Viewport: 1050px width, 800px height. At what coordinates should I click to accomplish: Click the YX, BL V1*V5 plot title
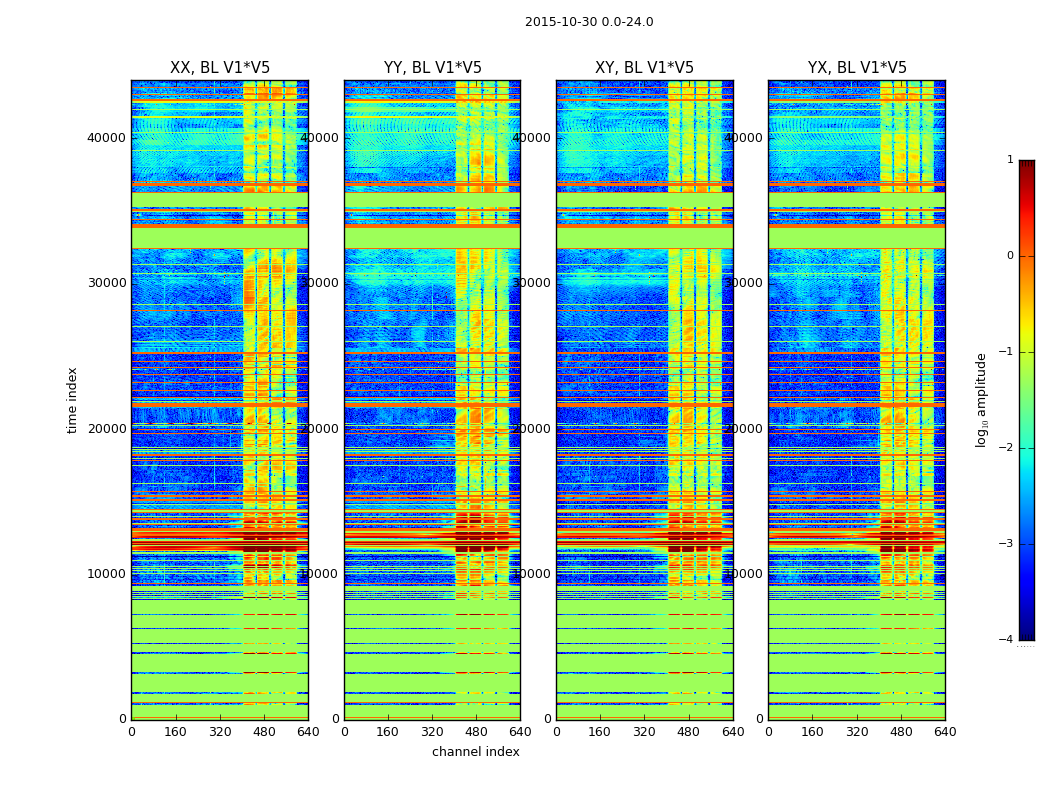point(857,68)
